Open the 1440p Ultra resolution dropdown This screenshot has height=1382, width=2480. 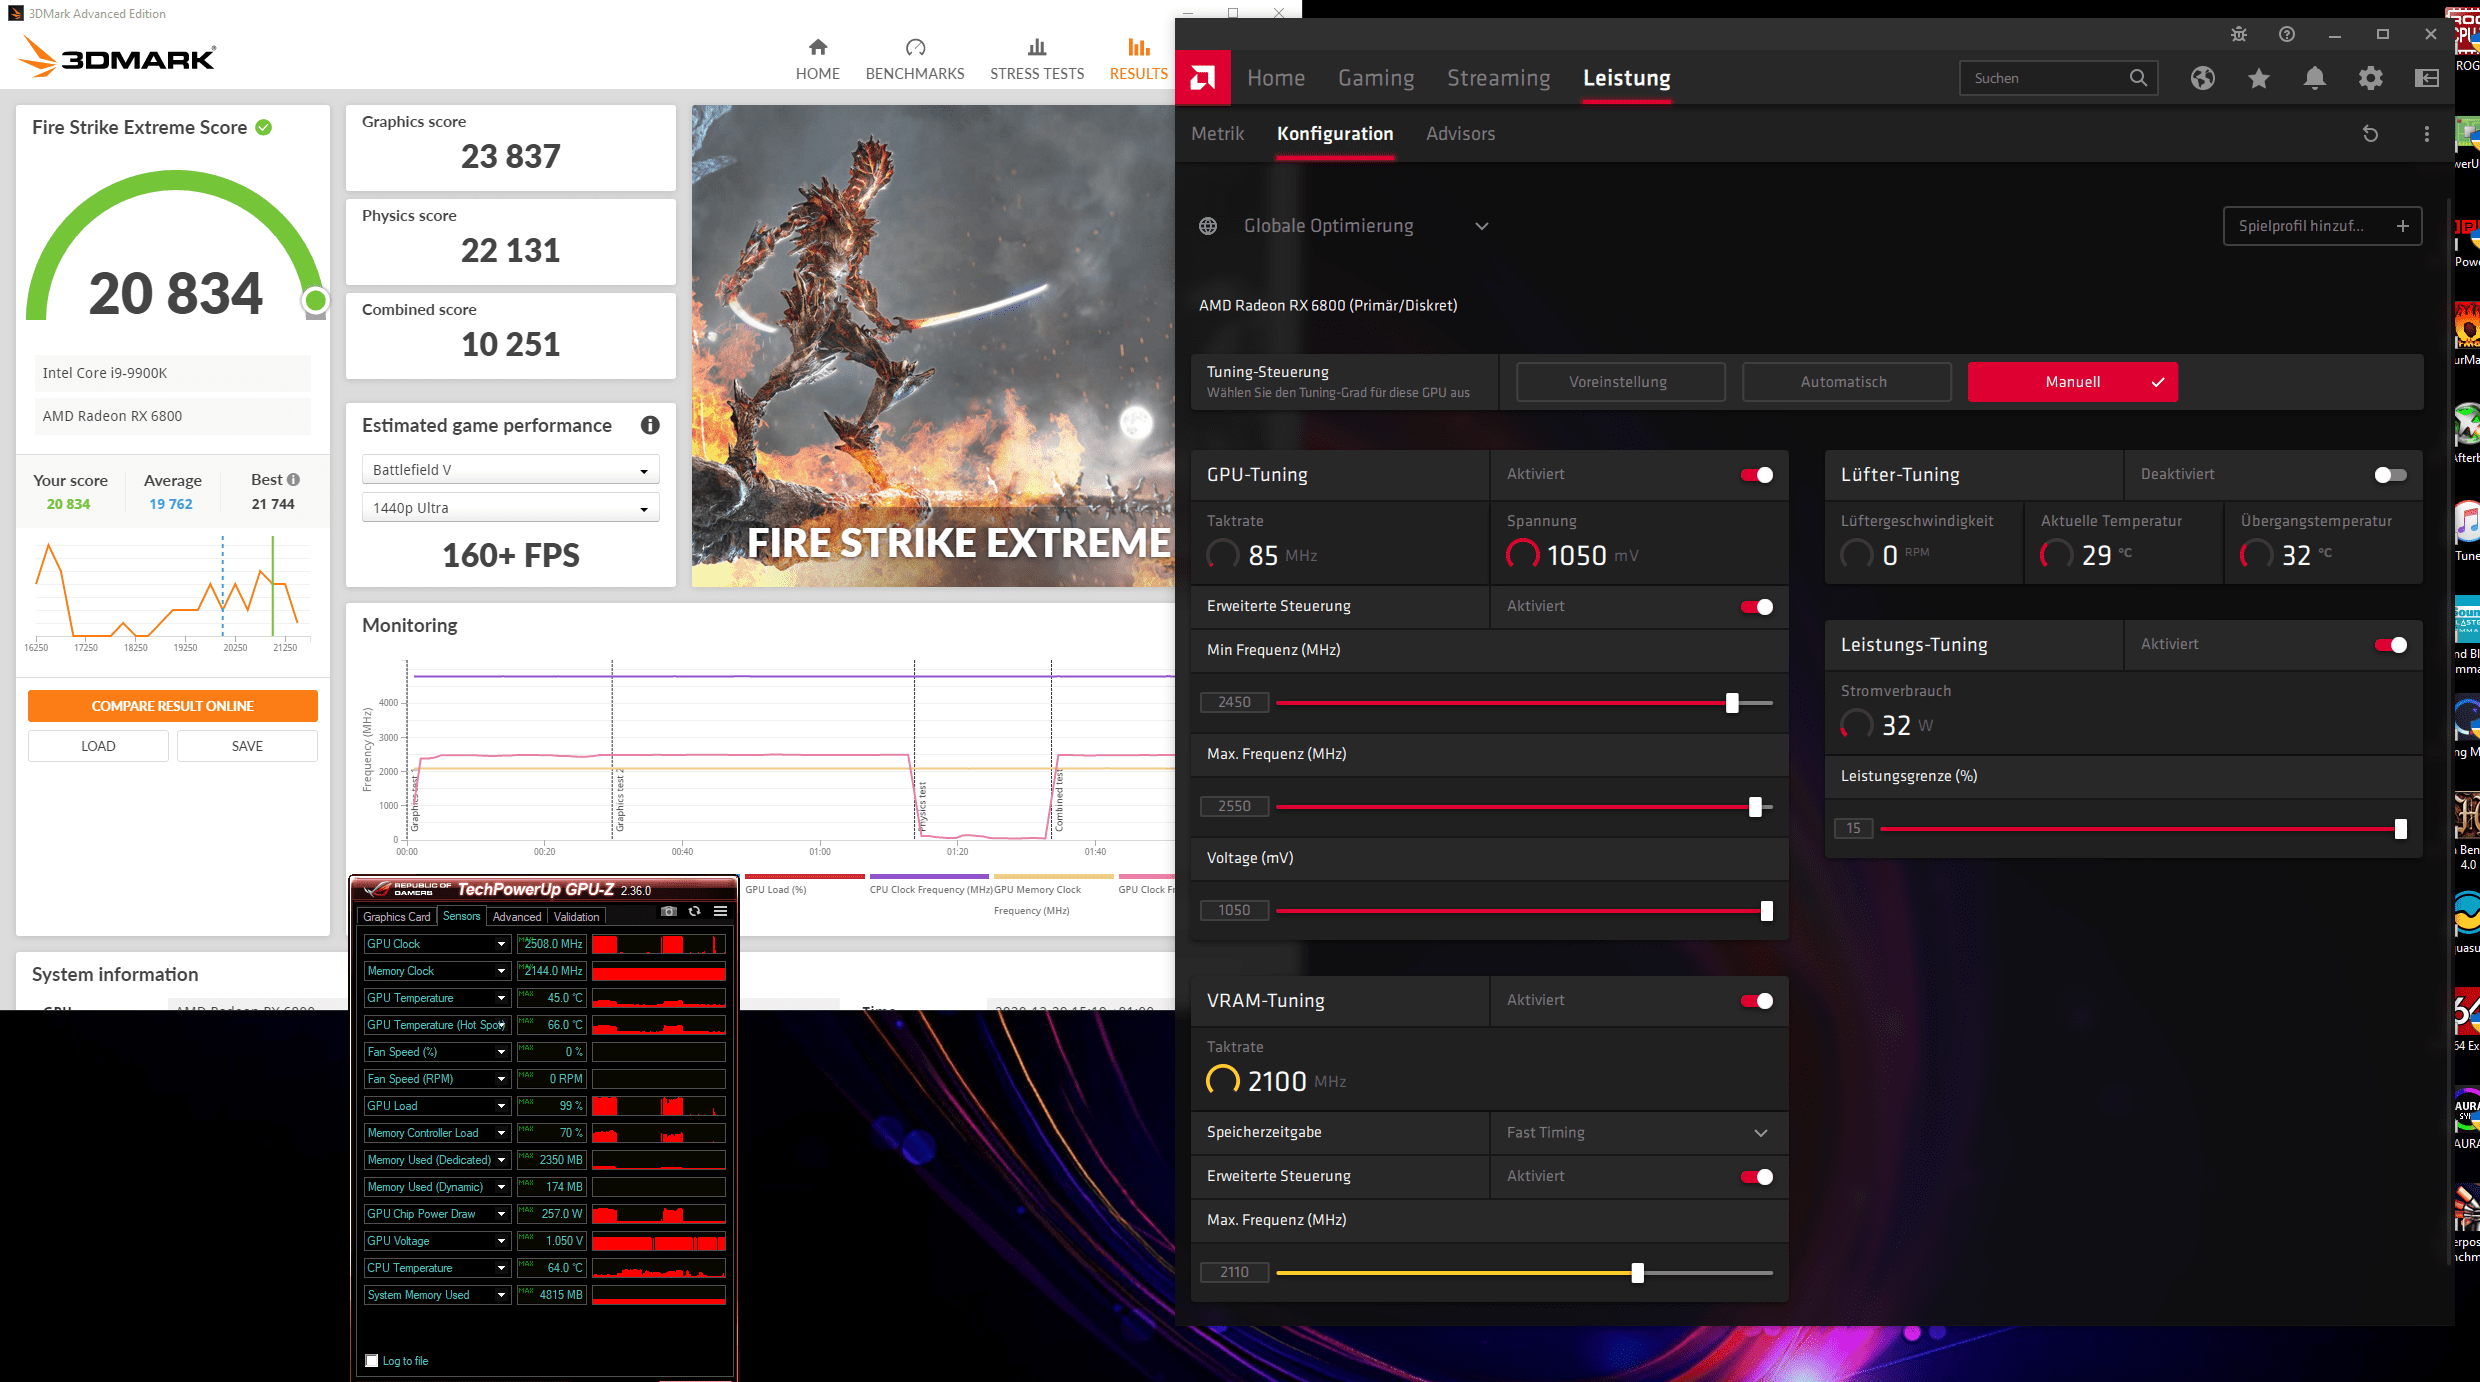(510, 508)
